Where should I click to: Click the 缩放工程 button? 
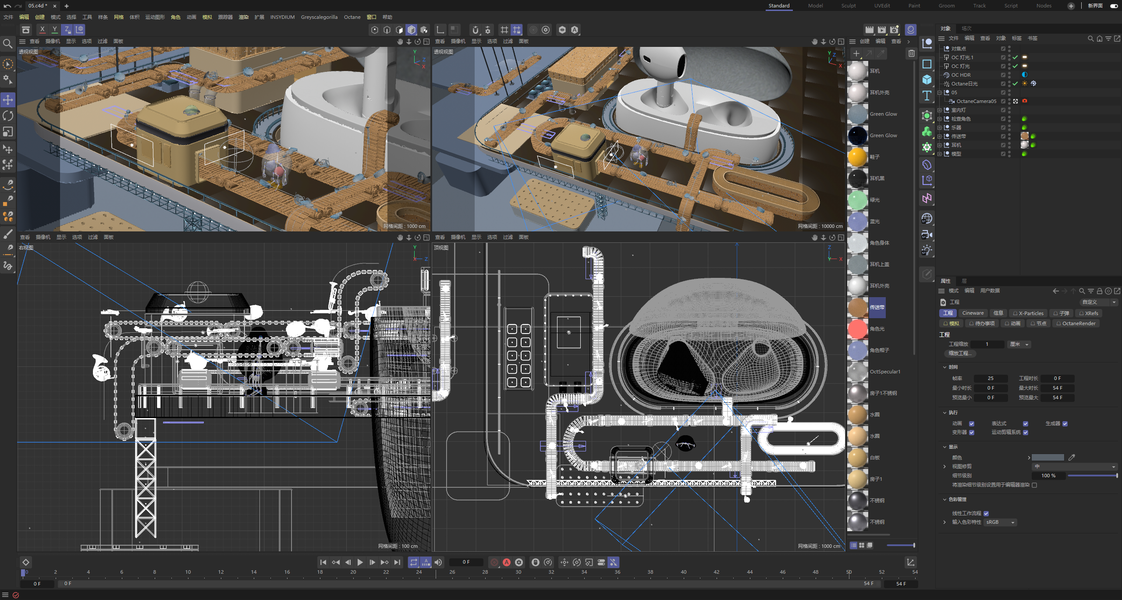point(958,353)
